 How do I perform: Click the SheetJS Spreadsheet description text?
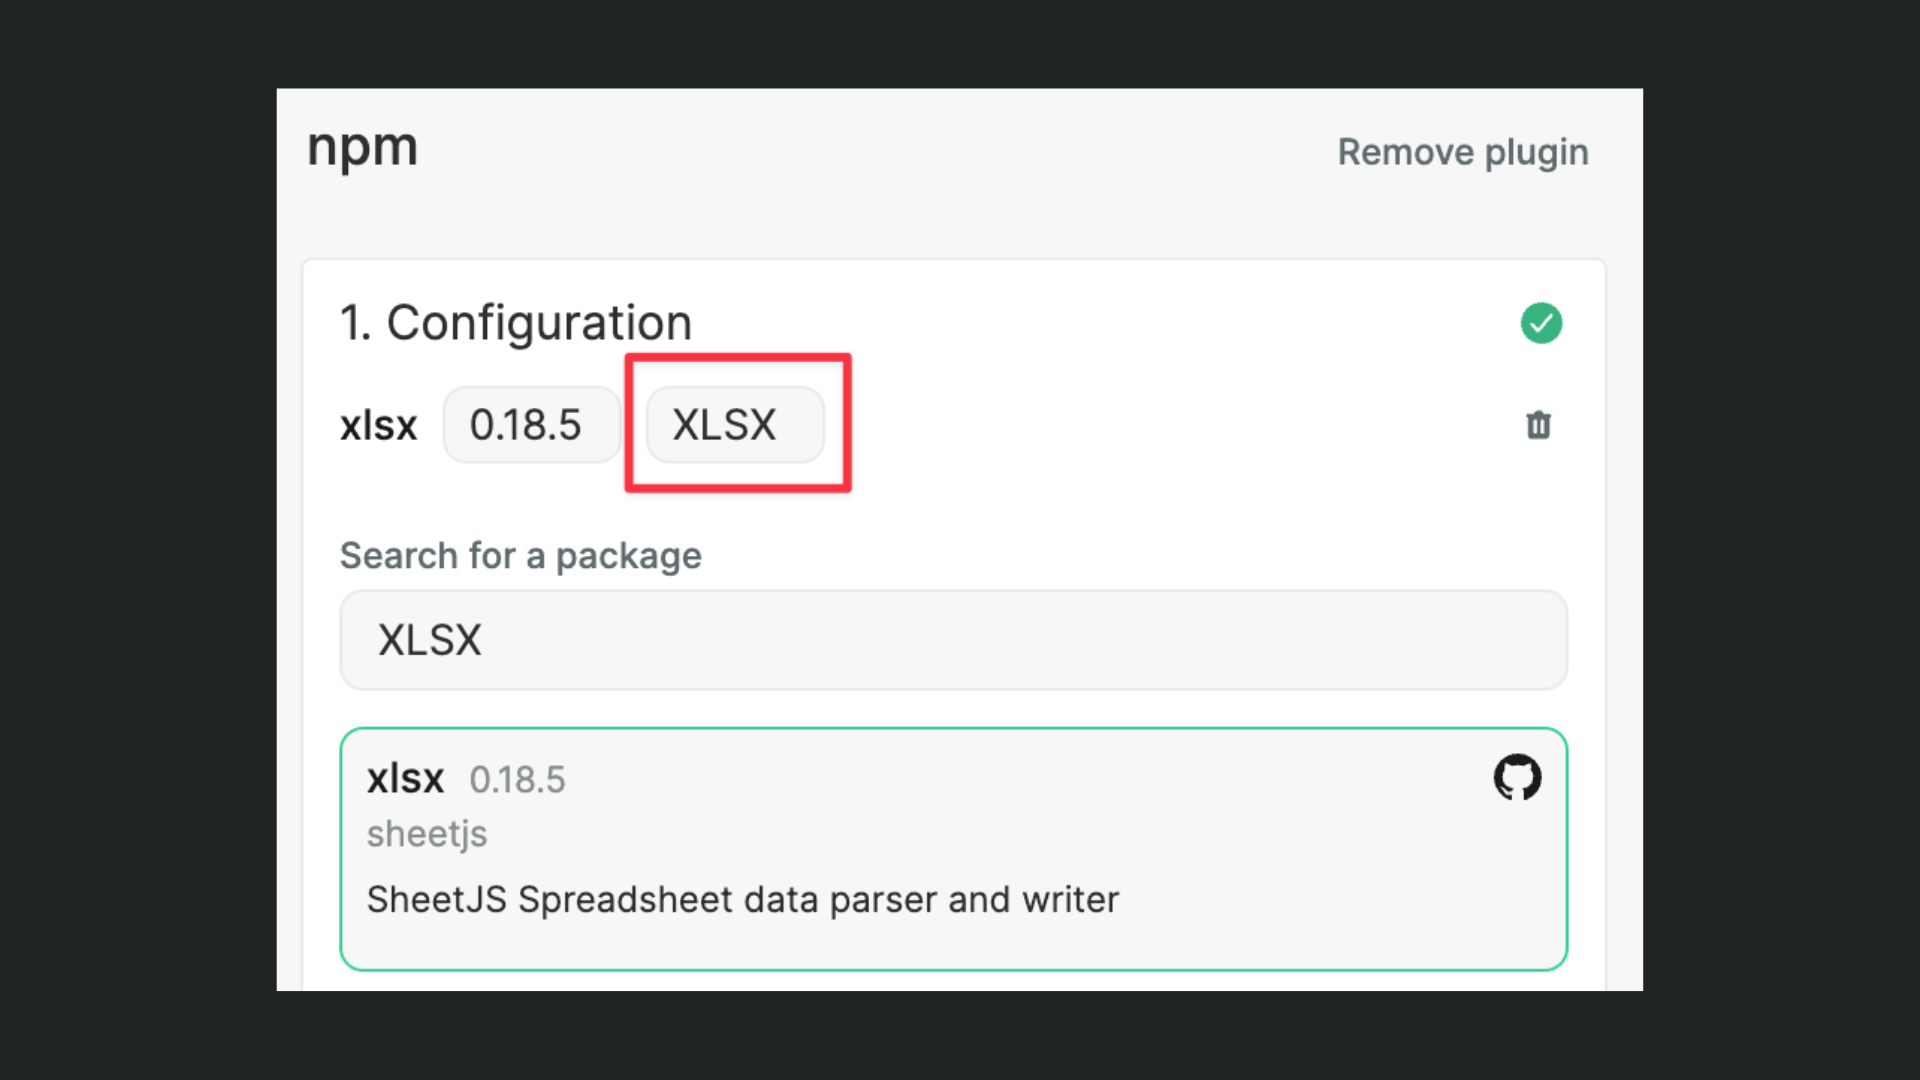742,900
